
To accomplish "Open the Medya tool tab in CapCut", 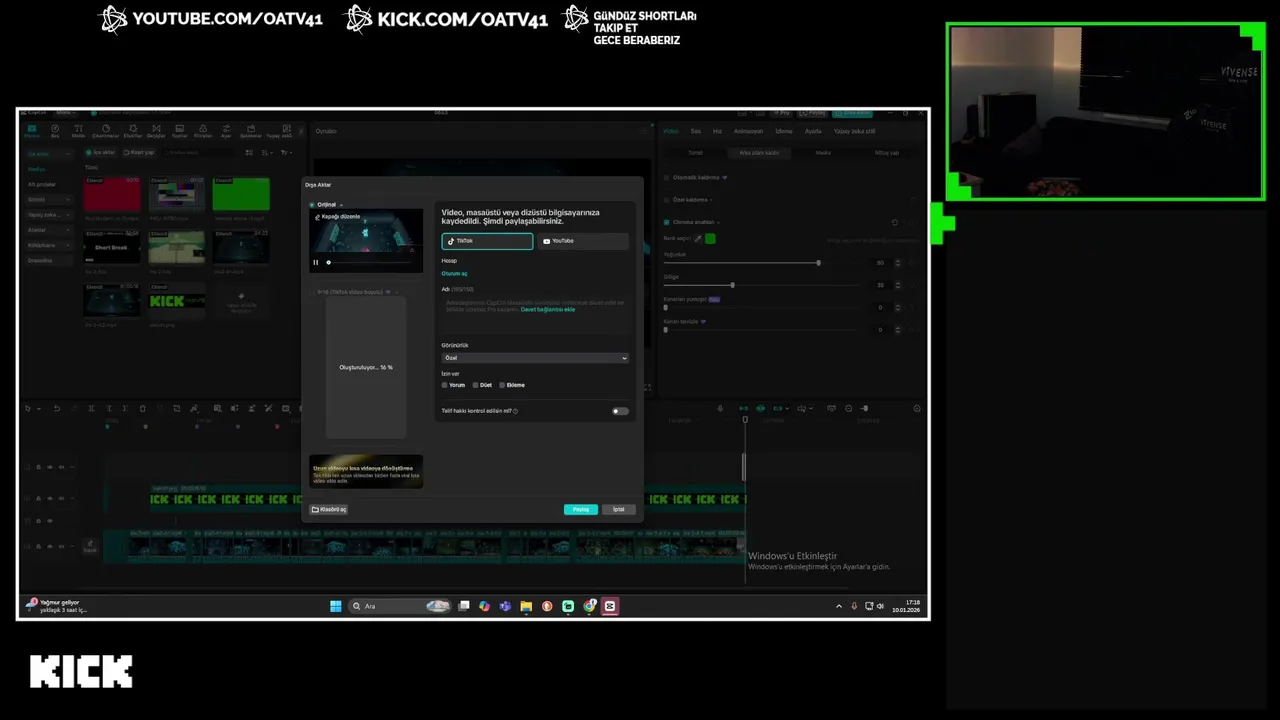I will 32,131.
